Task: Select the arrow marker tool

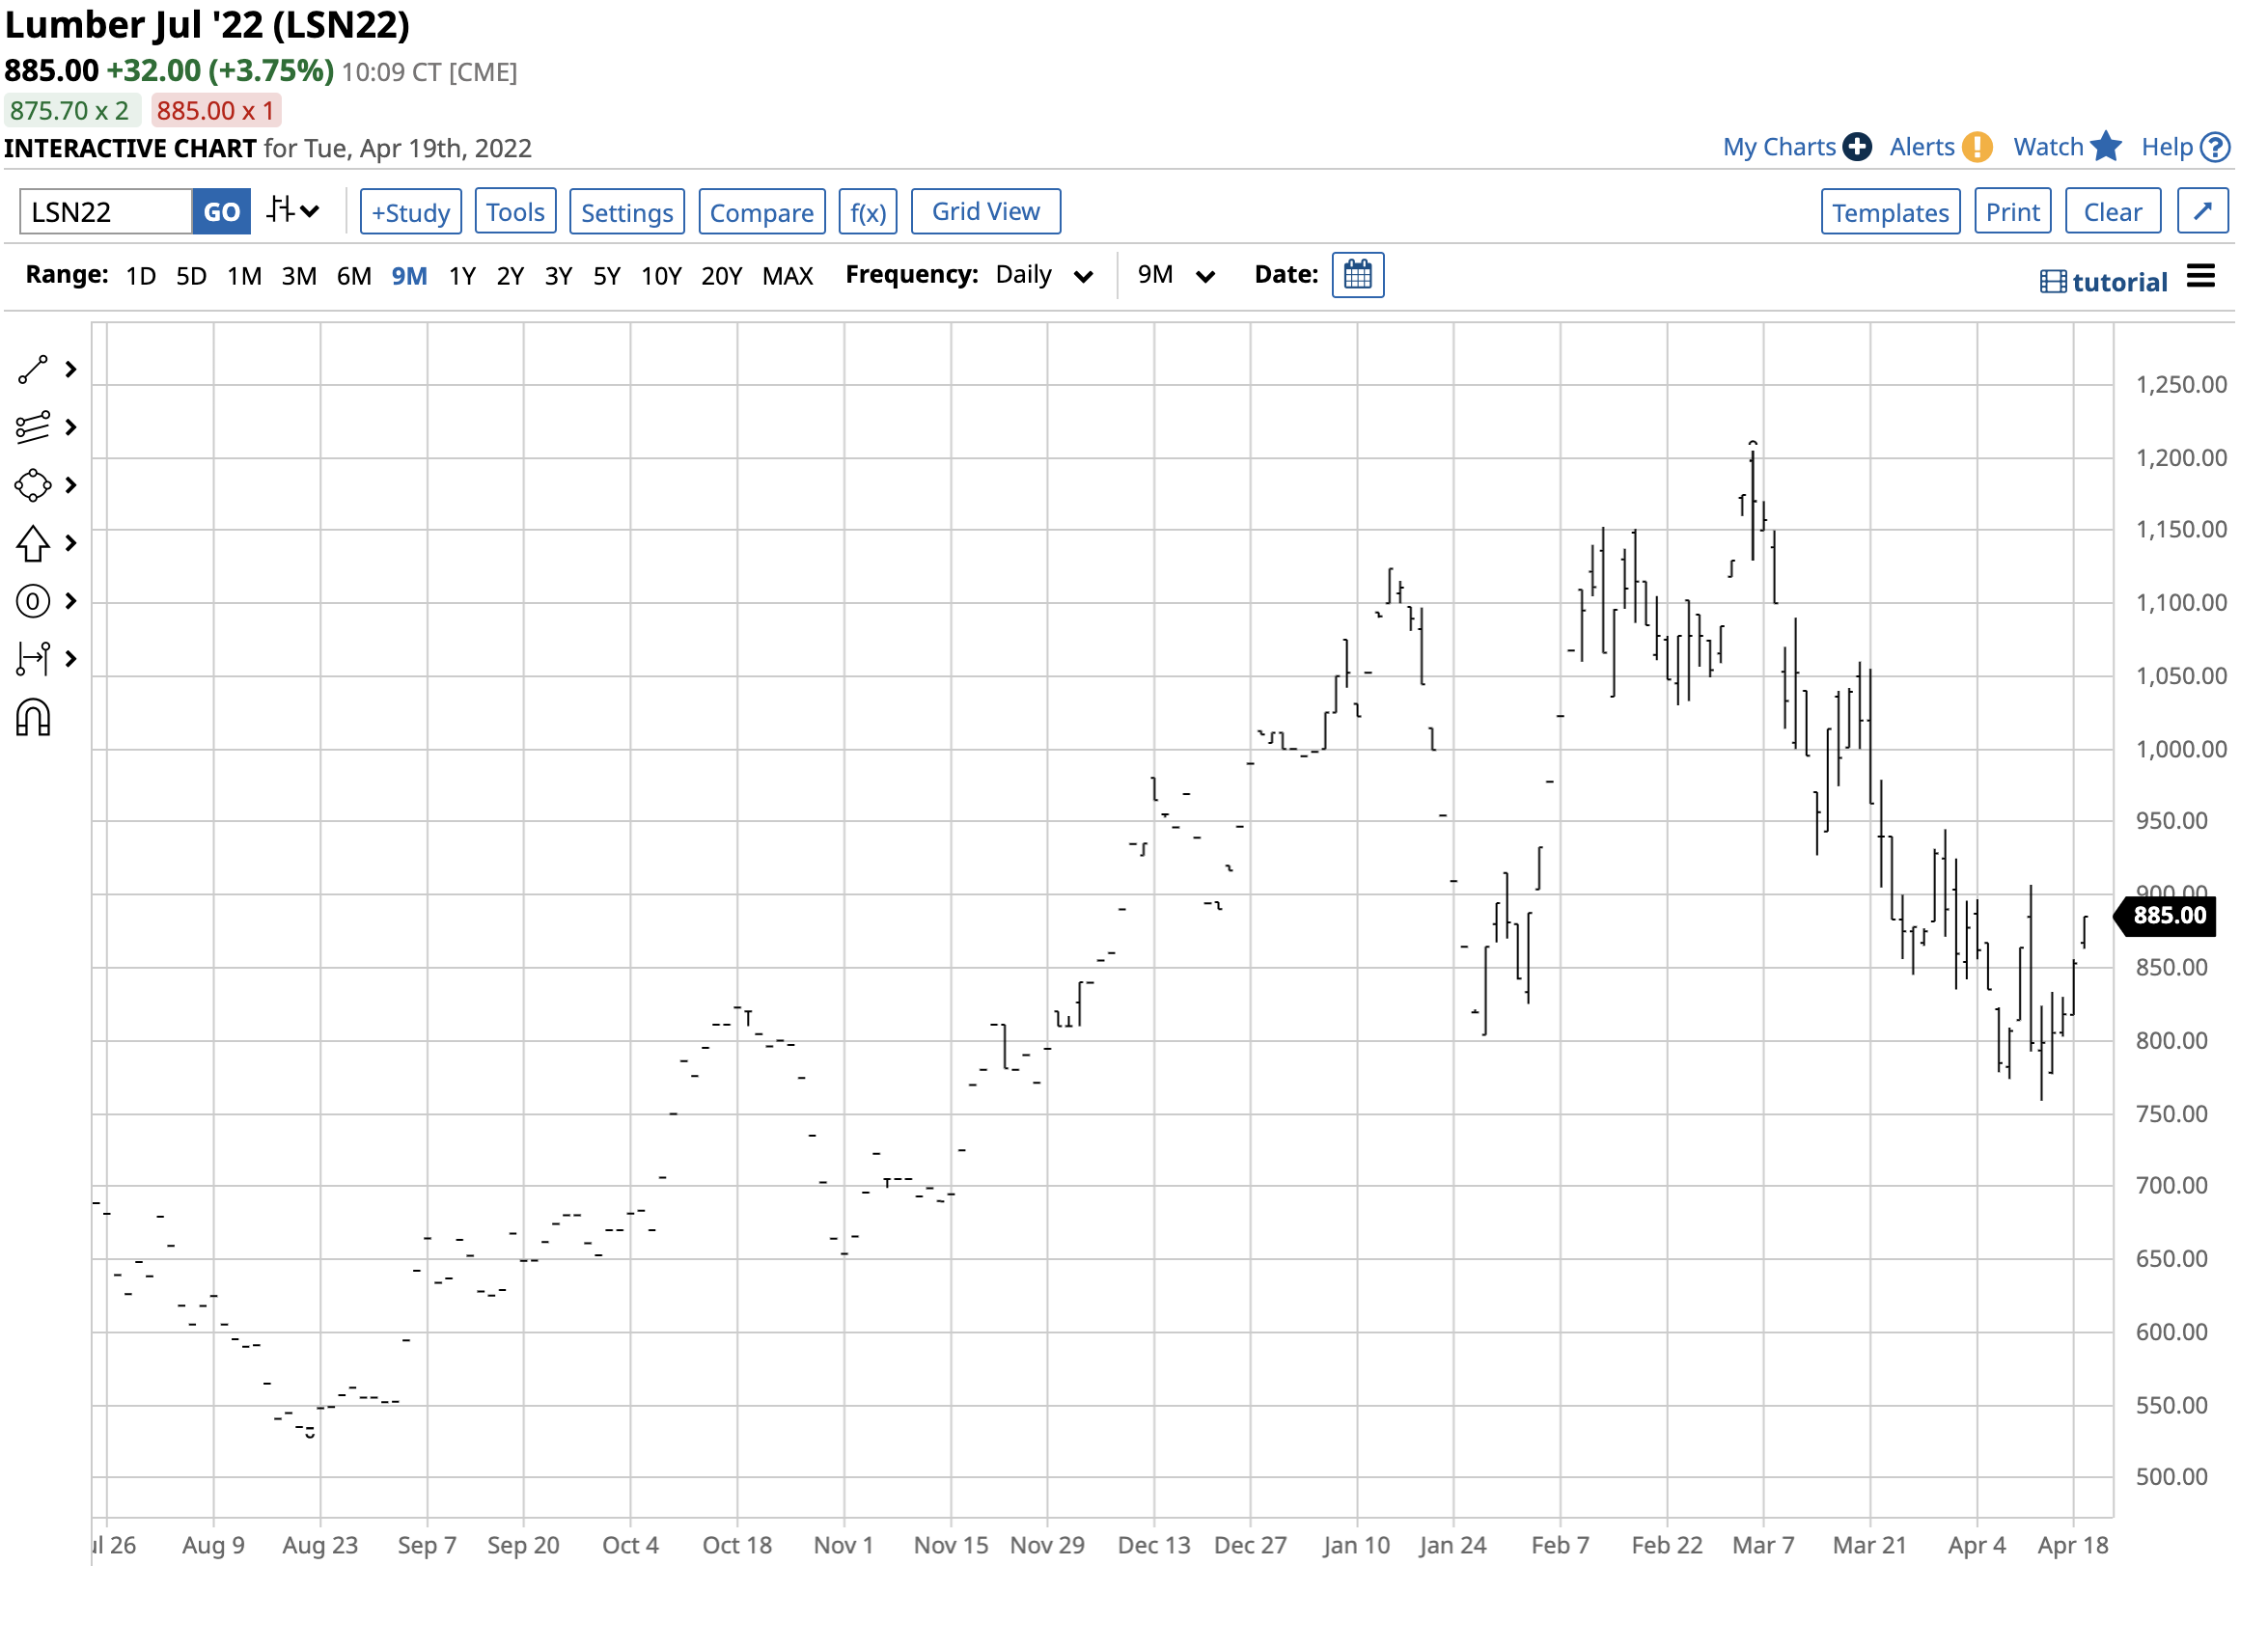Action: coord(33,544)
